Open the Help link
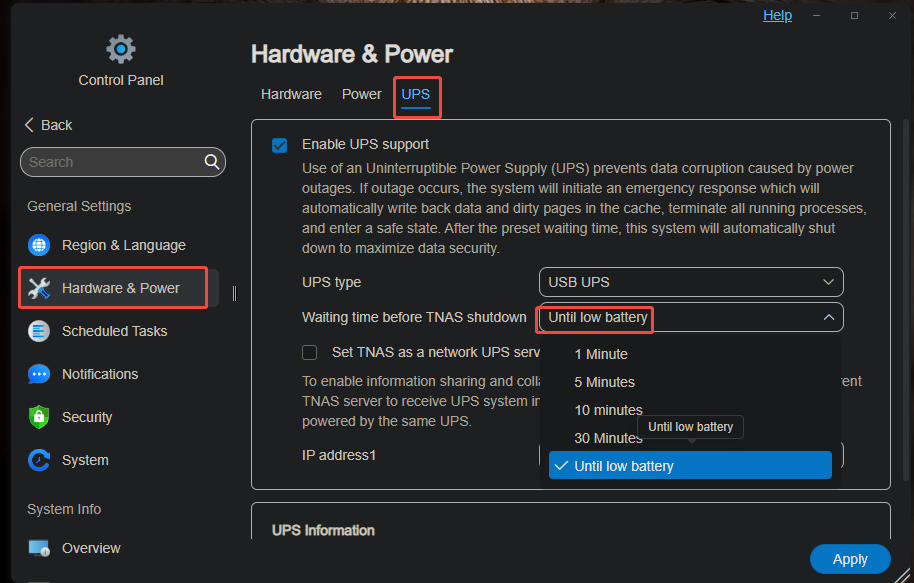 778,15
